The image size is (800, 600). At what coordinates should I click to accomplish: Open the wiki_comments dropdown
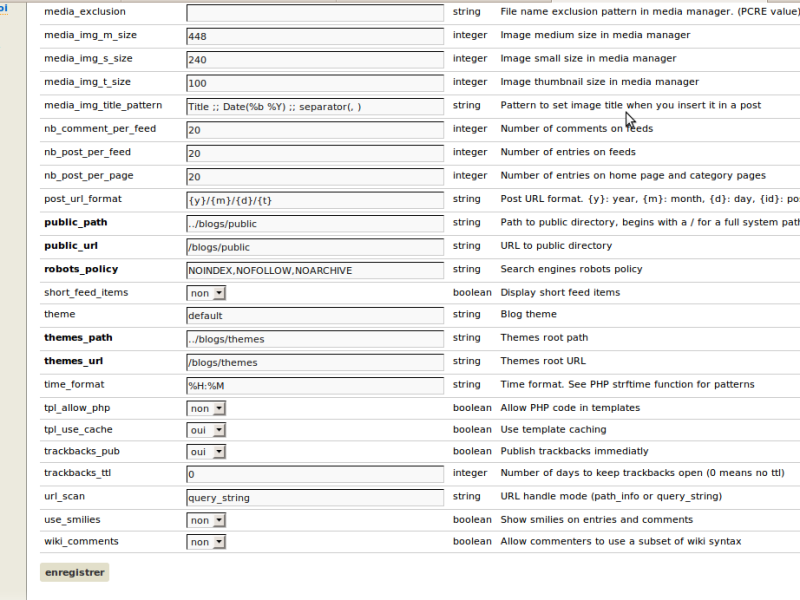pyautogui.click(x=206, y=542)
